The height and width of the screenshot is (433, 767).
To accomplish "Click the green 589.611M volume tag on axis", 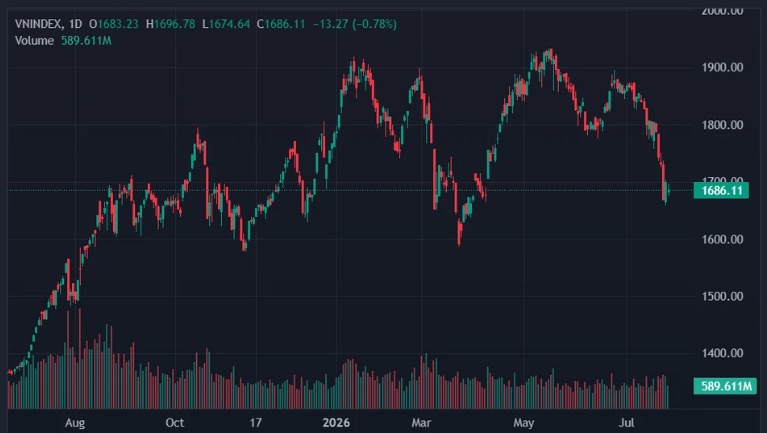I will pos(725,386).
